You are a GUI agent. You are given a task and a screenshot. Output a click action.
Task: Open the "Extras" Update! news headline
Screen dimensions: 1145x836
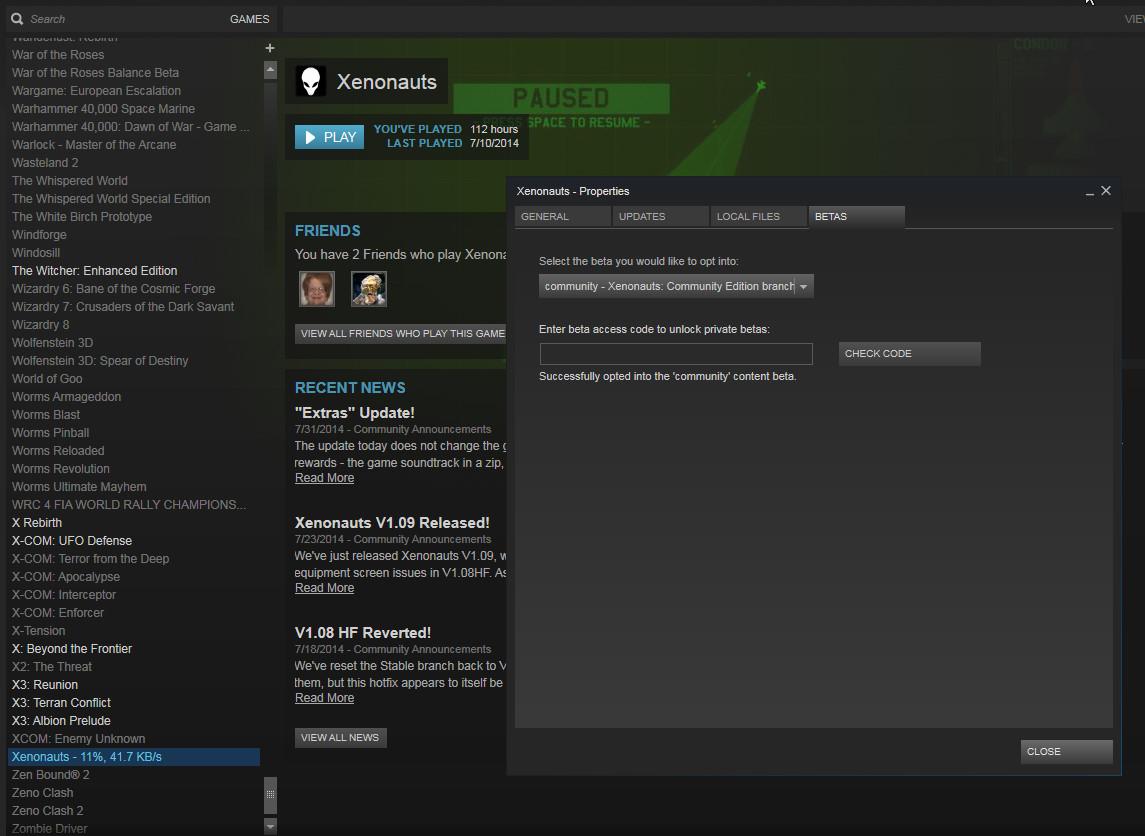click(x=355, y=413)
